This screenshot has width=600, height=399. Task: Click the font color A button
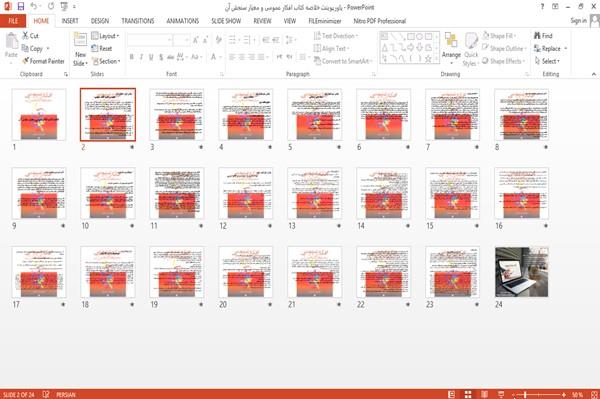point(213,57)
